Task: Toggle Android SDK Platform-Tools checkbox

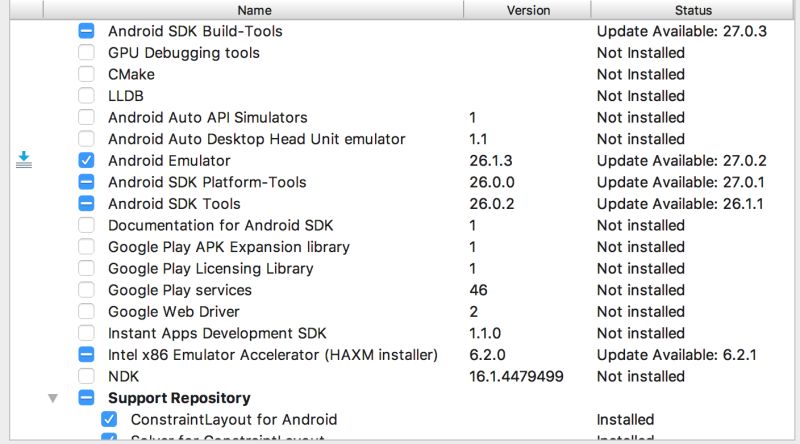Action: [86, 182]
